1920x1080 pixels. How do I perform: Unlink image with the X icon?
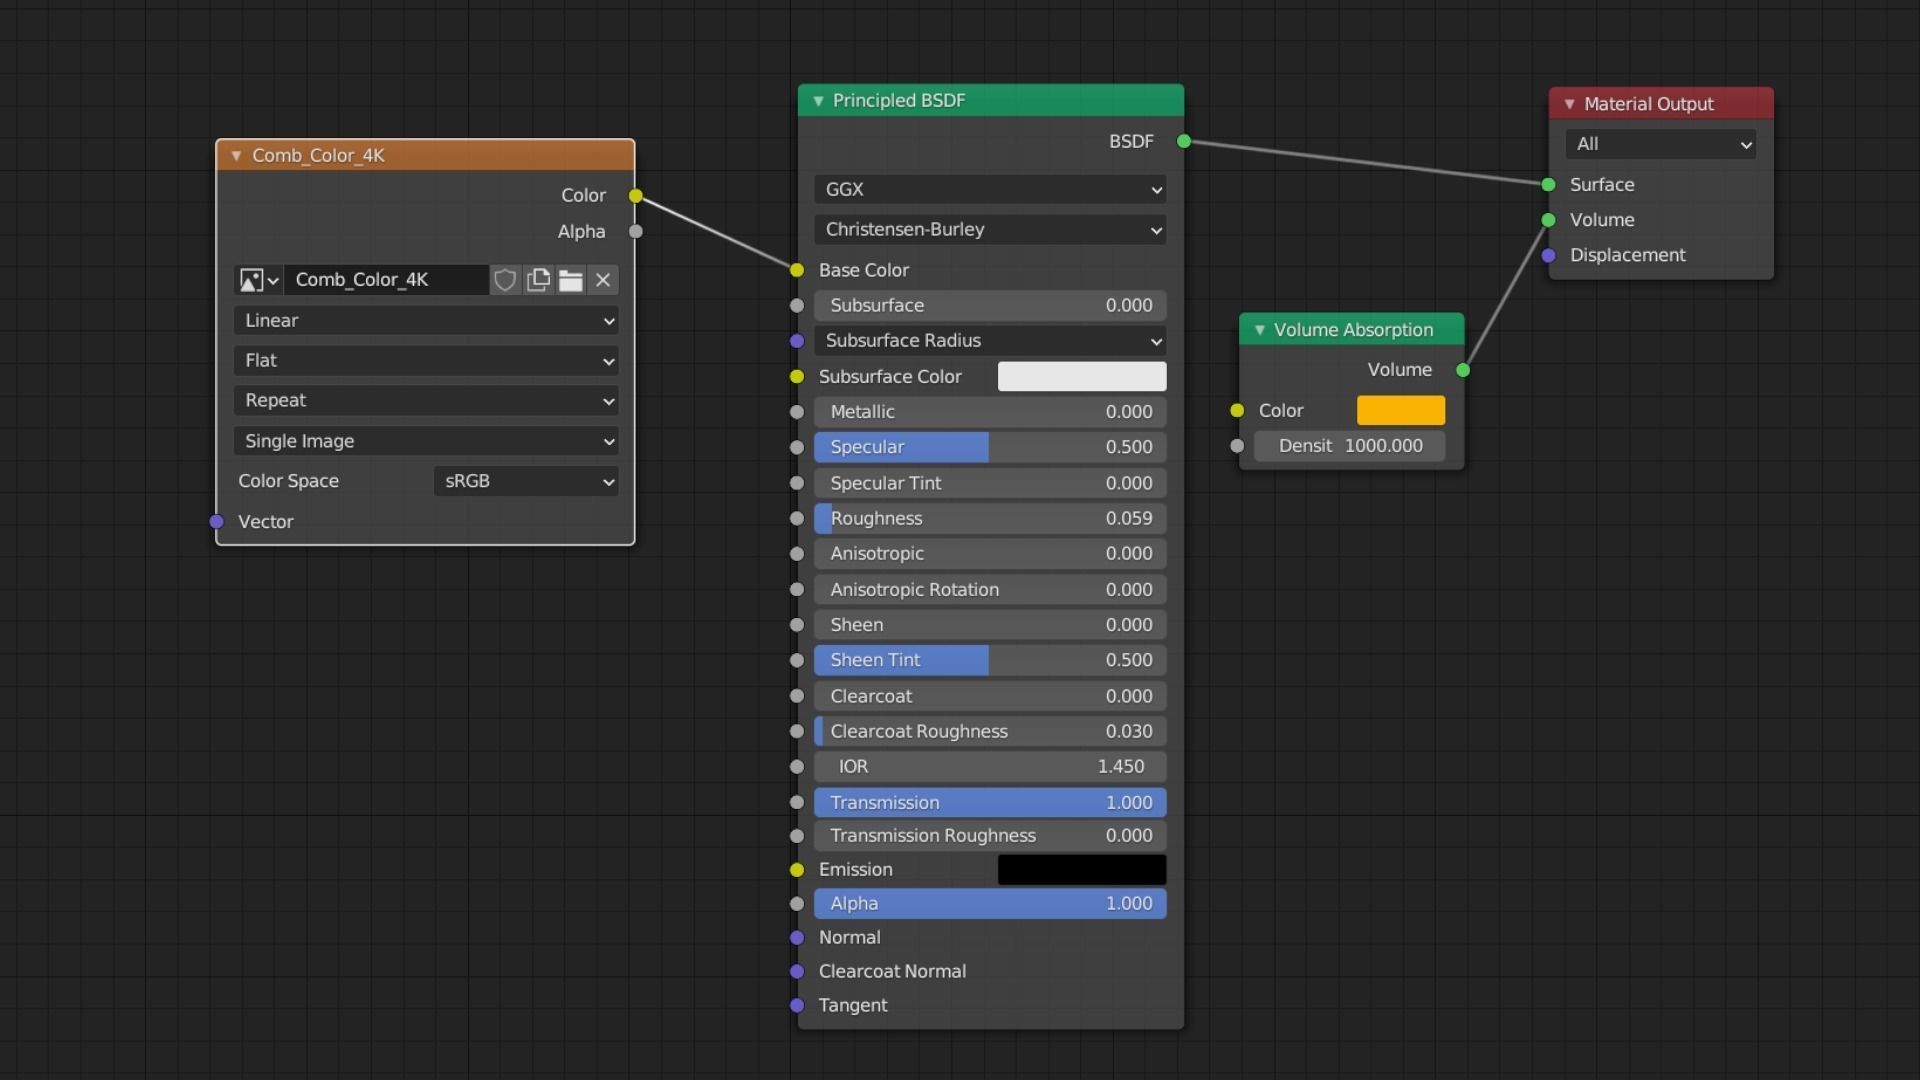pyautogui.click(x=603, y=280)
